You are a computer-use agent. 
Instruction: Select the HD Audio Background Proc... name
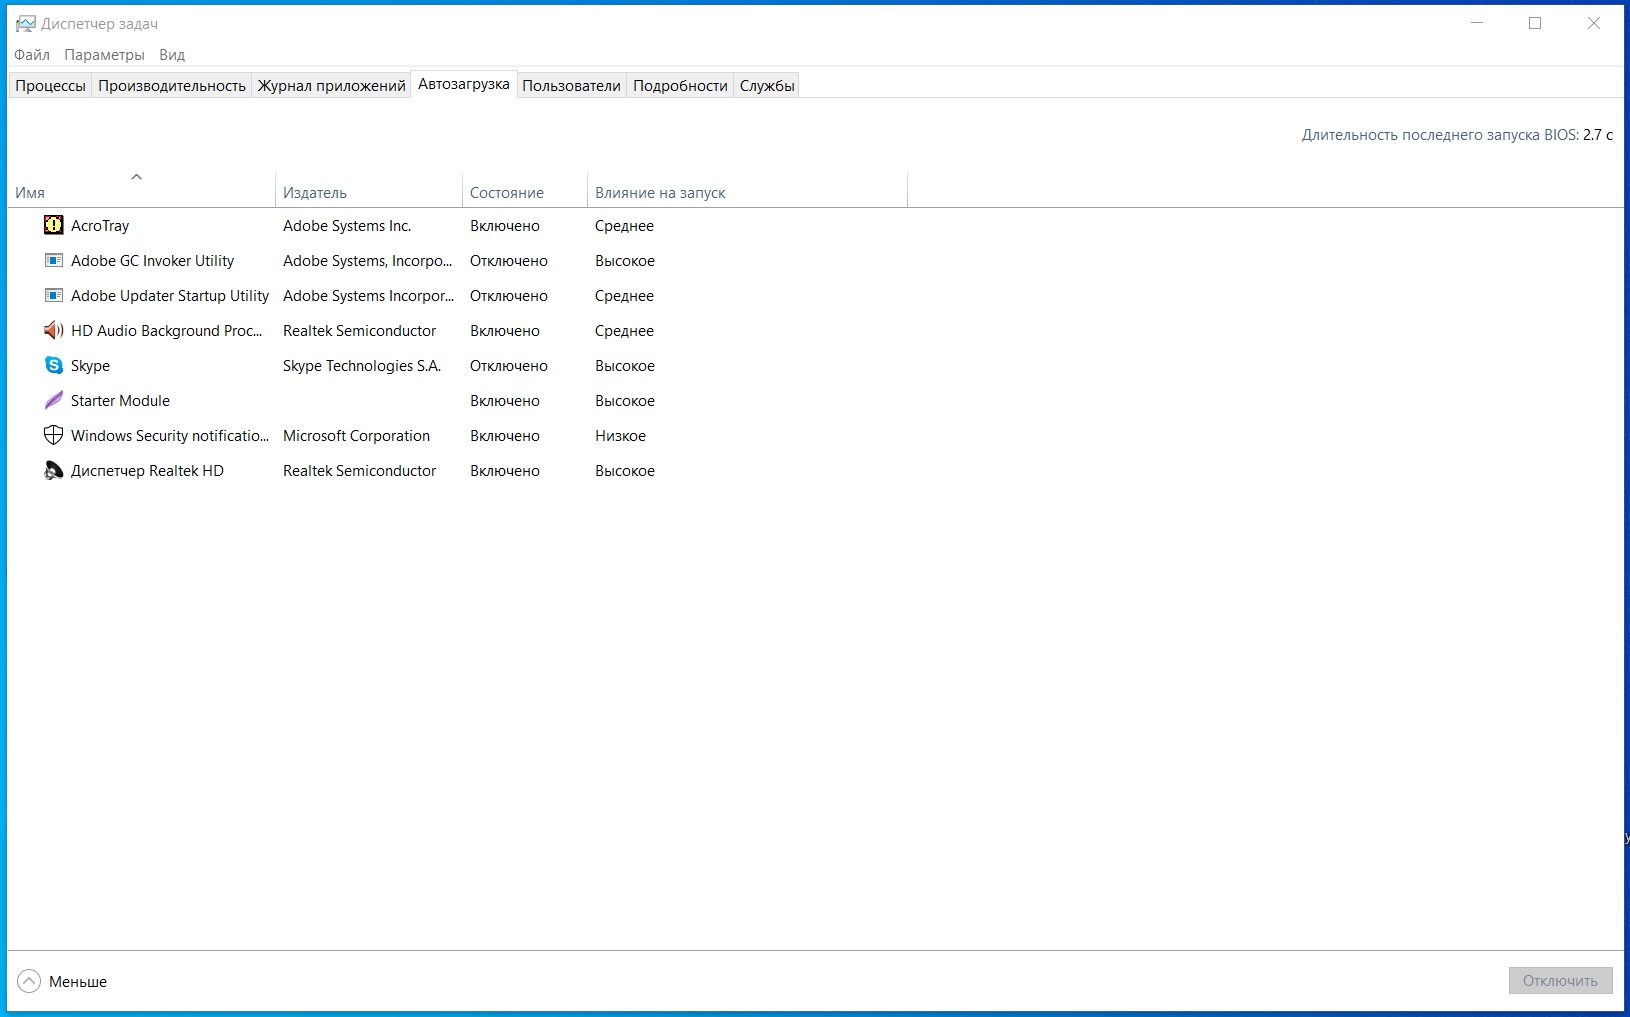point(167,331)
